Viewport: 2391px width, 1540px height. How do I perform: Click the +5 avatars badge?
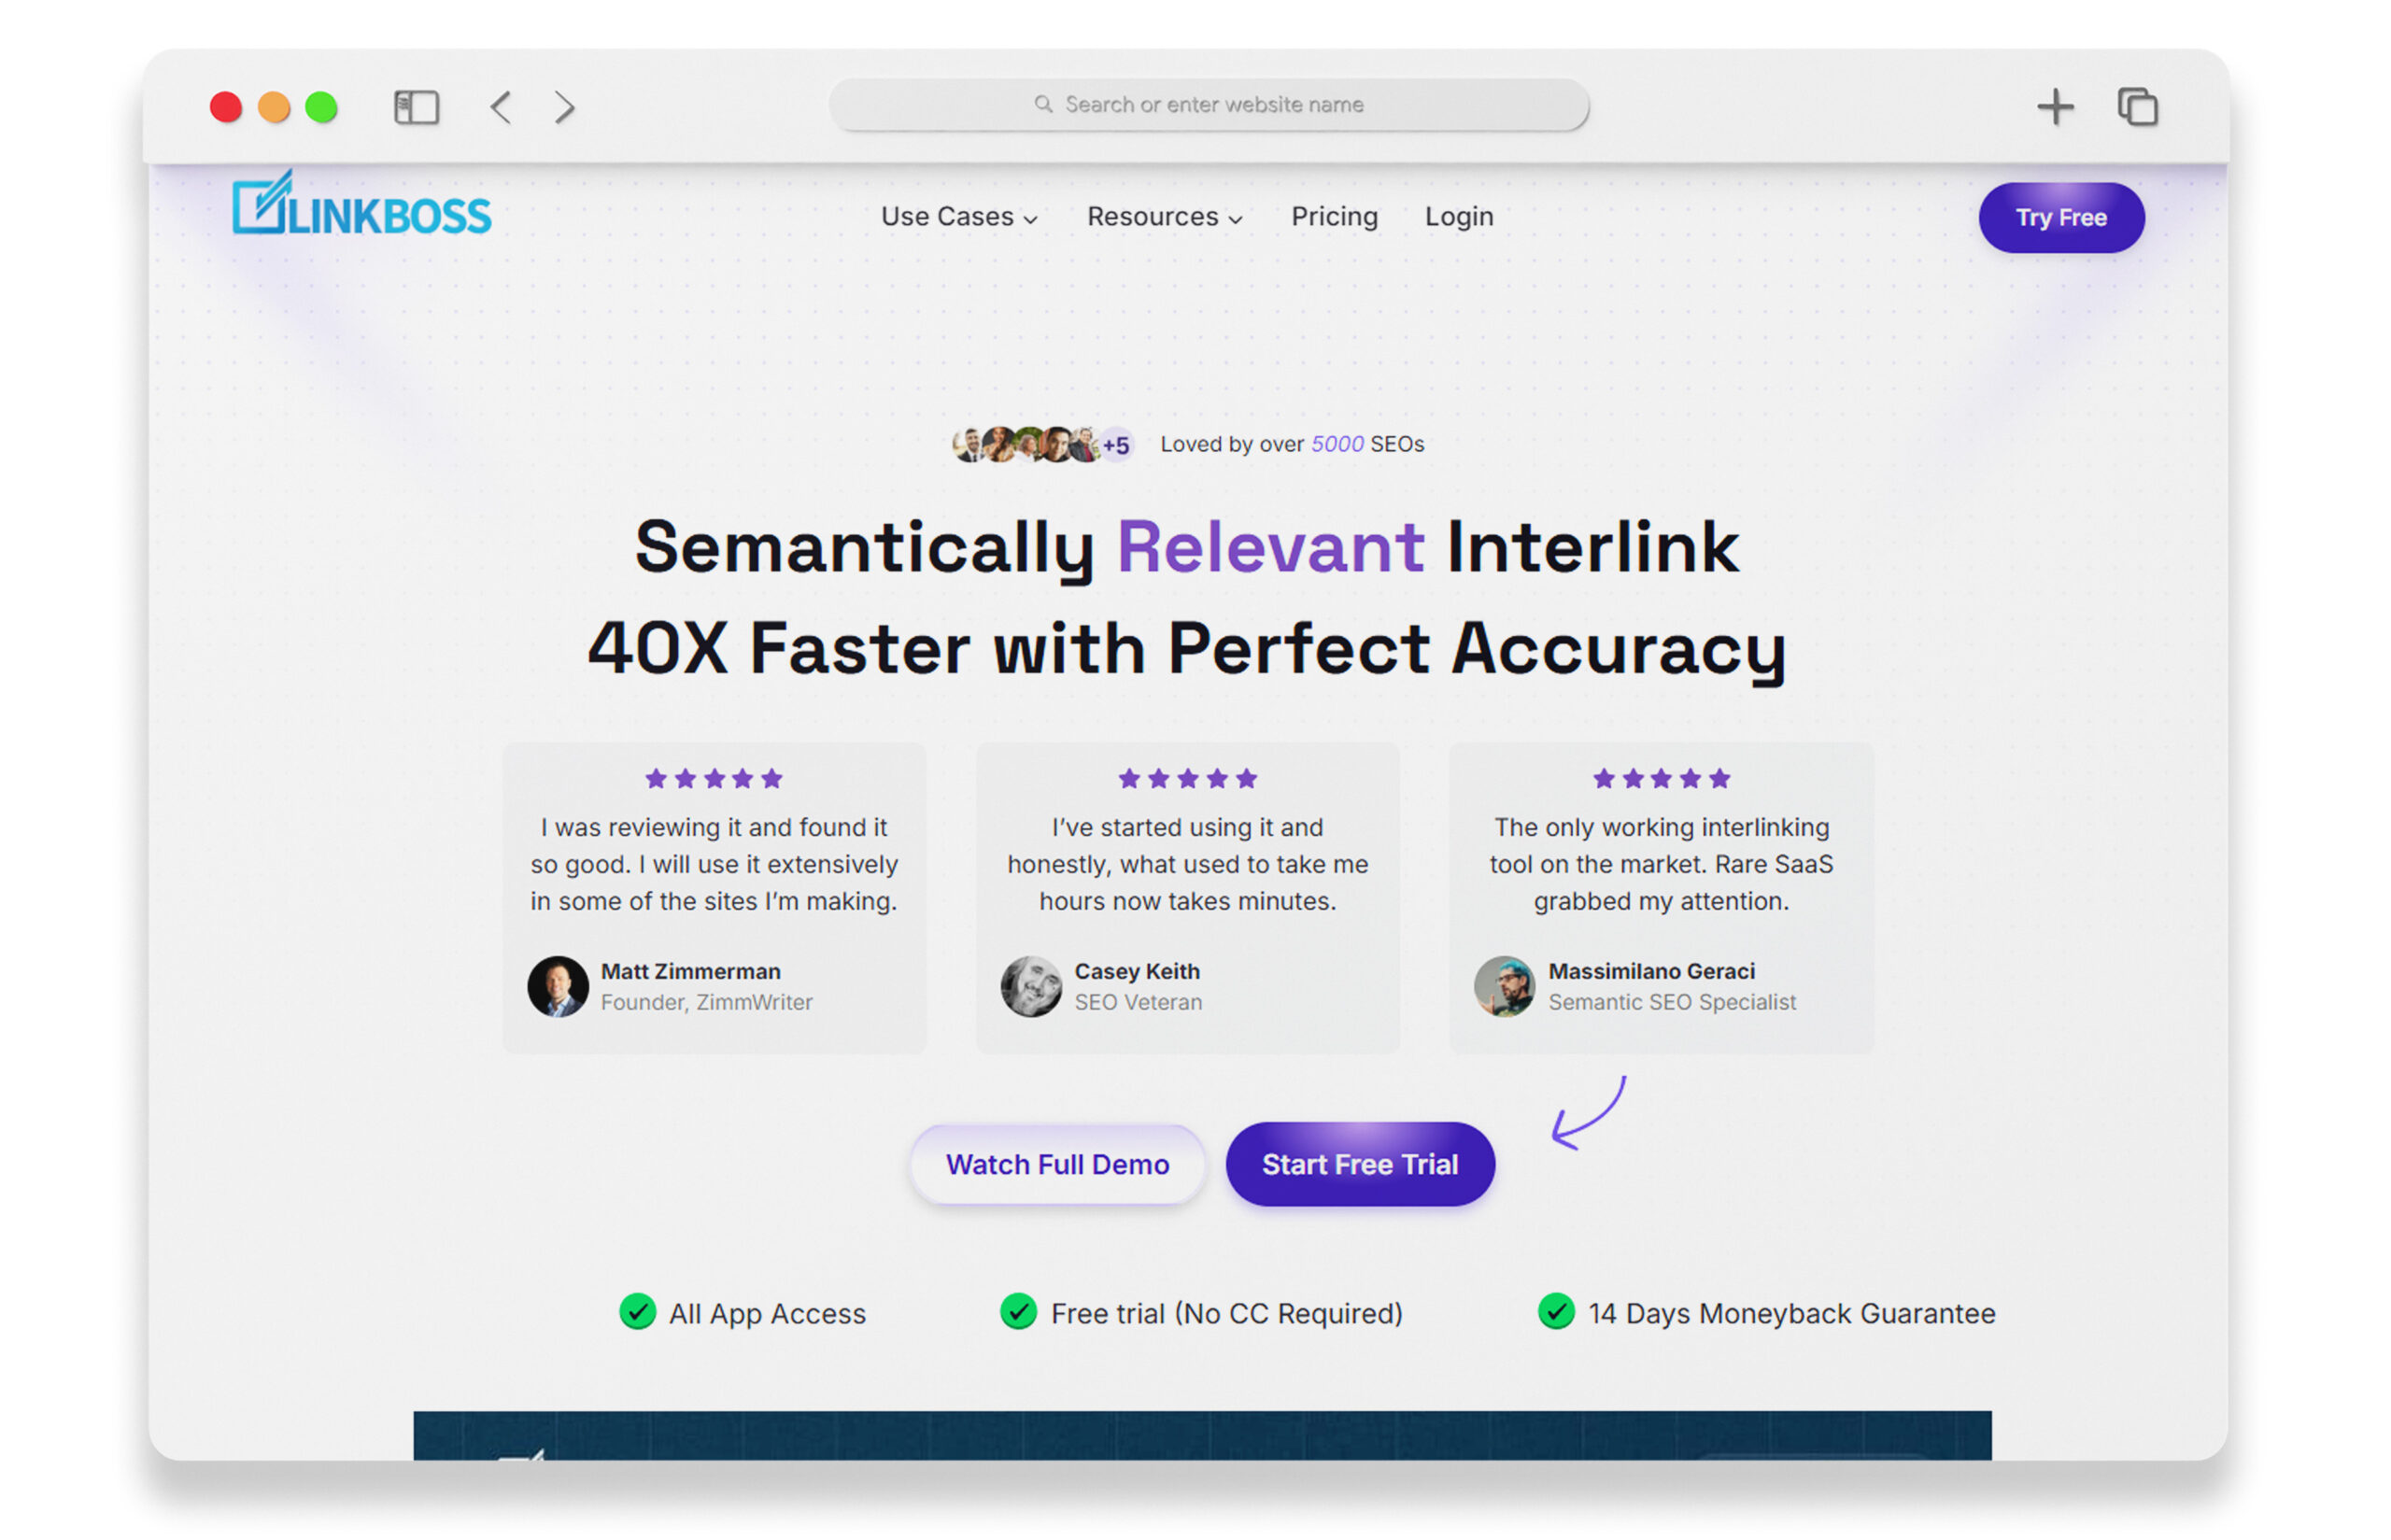[x=1115, y=445]
